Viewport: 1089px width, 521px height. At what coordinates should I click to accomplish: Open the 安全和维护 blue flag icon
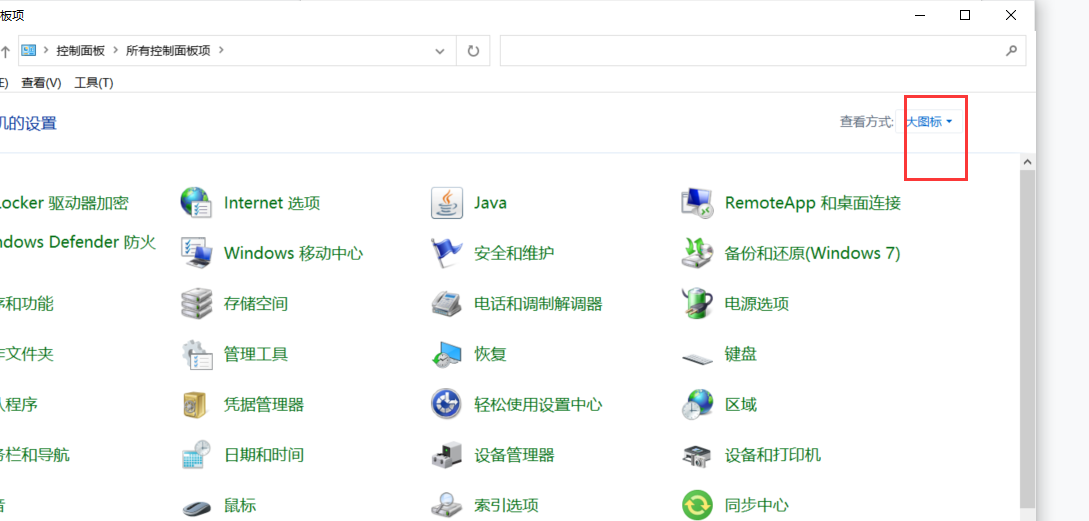(447, 253)
